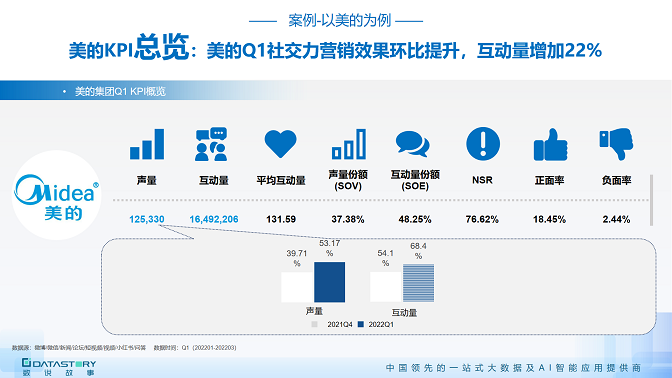This screenshot has width=672, height=378.
Task: Click the 2022Q1 legend color square
Action: 360,324
